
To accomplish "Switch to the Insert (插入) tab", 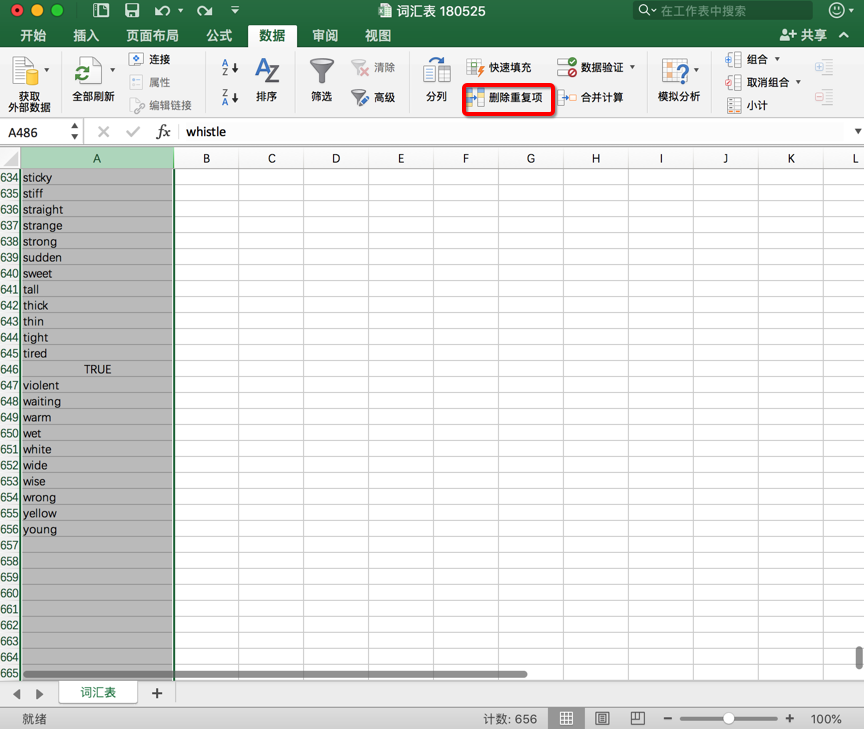I will point(87,36).
